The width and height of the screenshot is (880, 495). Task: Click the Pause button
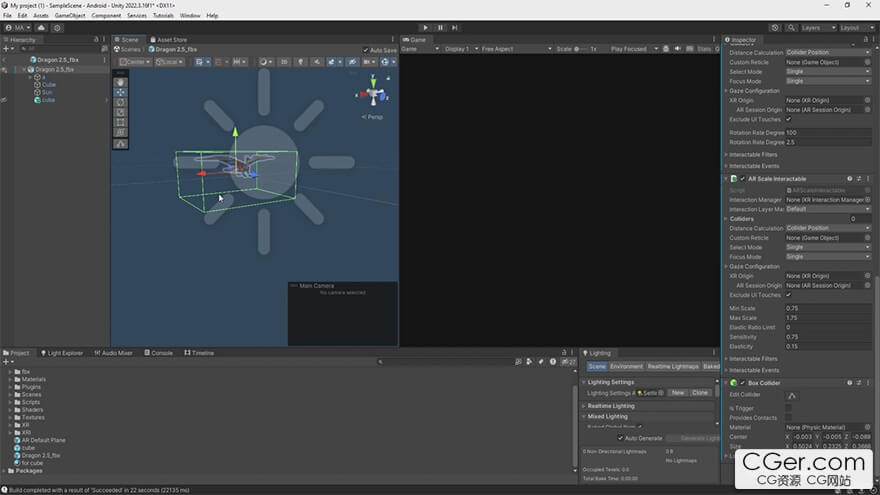(440, 28)
